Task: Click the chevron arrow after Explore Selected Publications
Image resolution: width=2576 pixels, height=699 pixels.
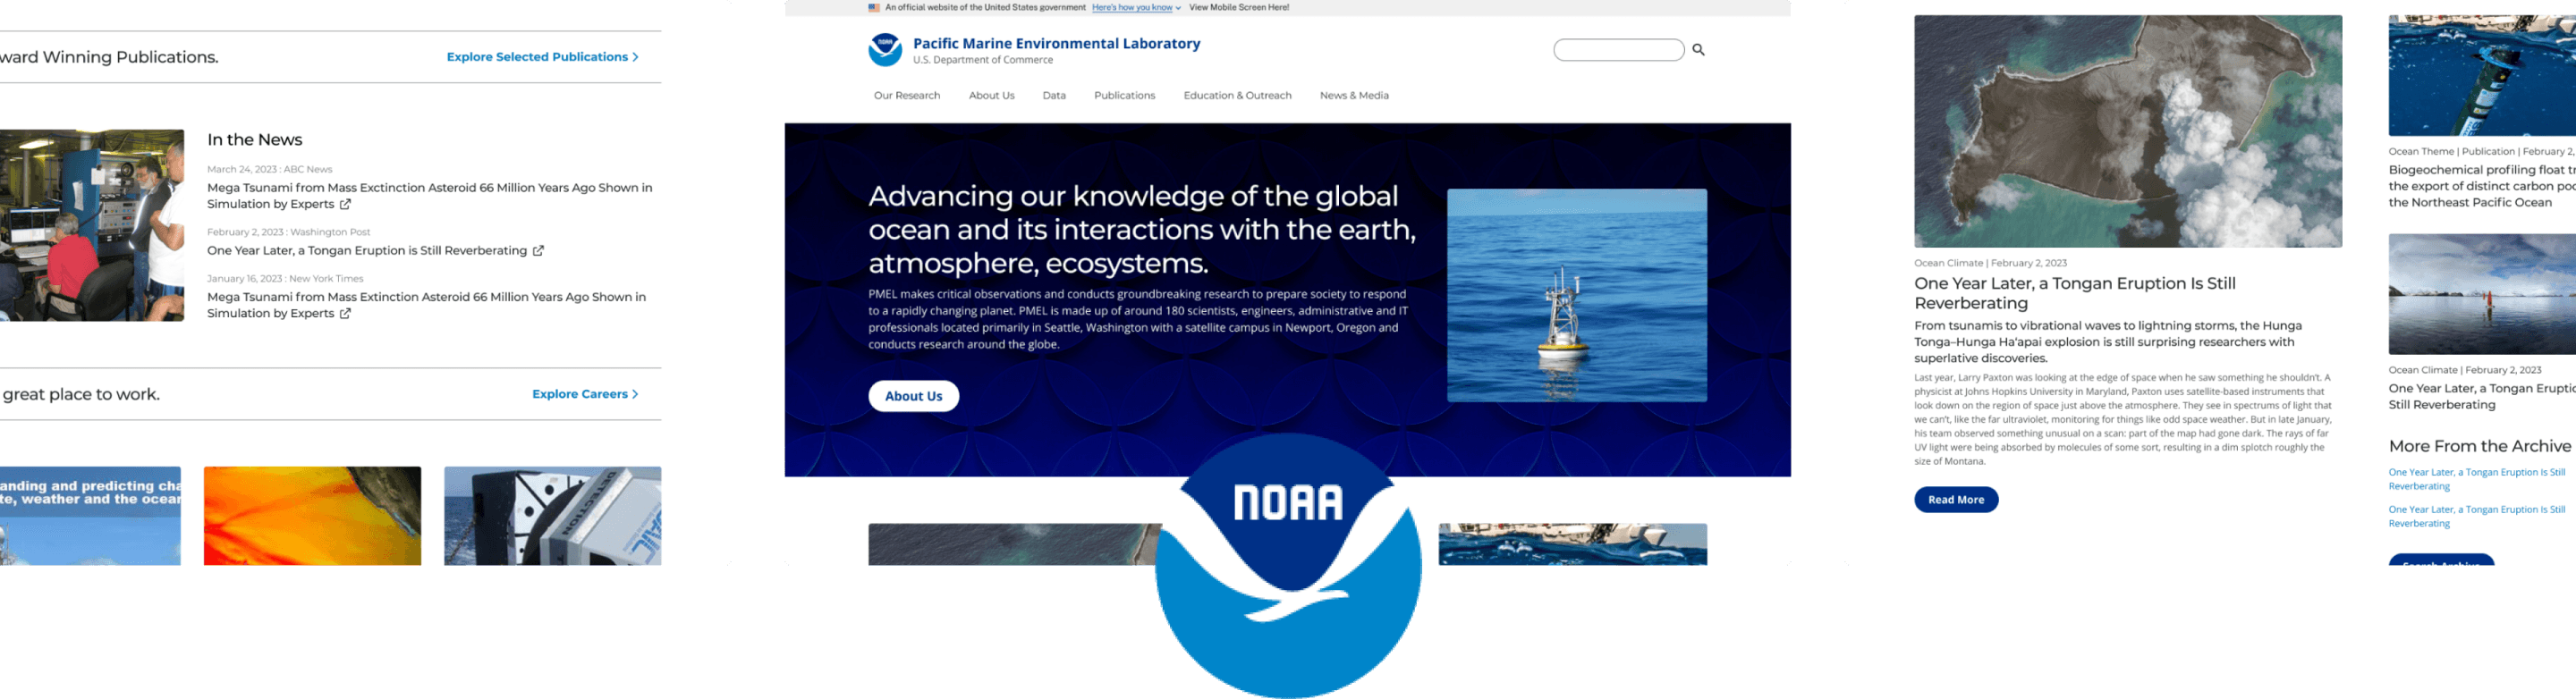Action: tap(635, 57)
